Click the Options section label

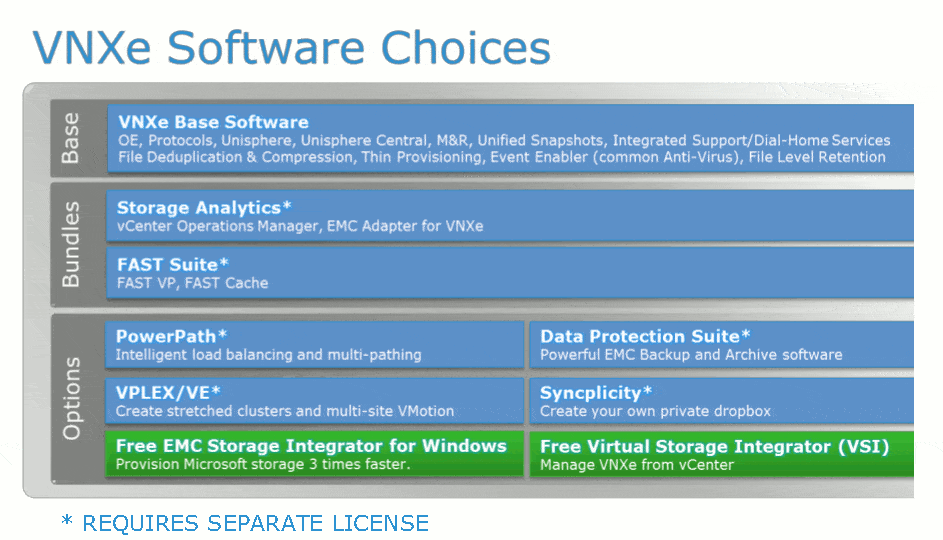point(72,398)
